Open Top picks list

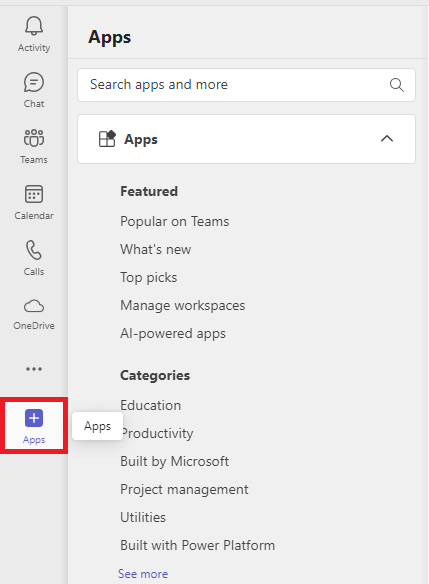(x=148, y=277)
